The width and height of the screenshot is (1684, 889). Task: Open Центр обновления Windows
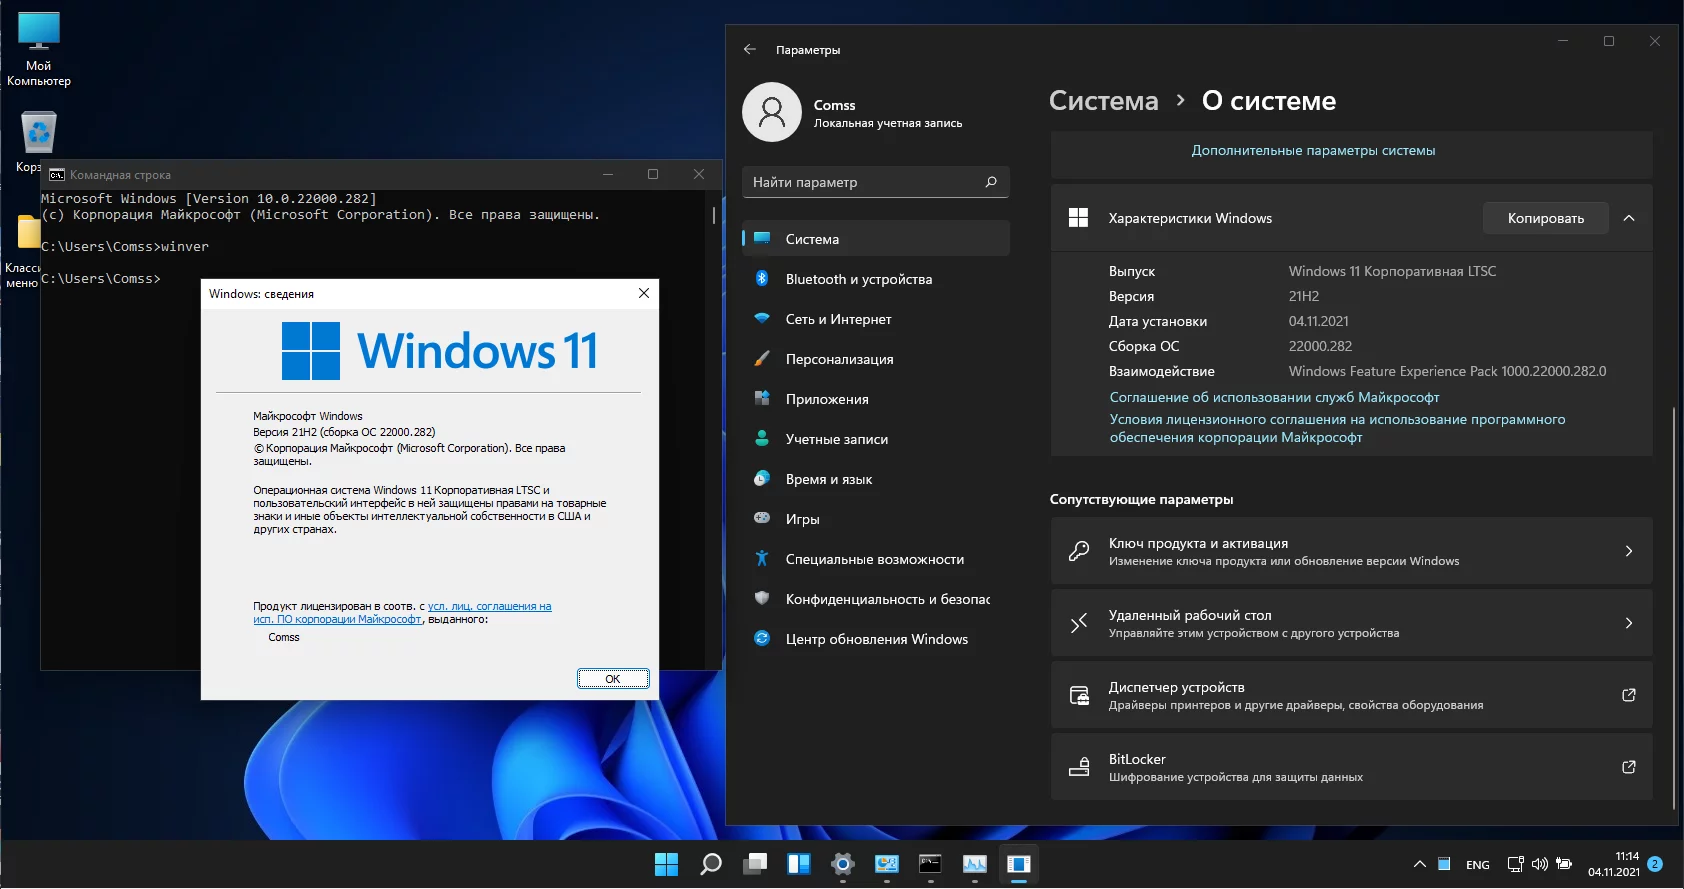click(876, 639)
